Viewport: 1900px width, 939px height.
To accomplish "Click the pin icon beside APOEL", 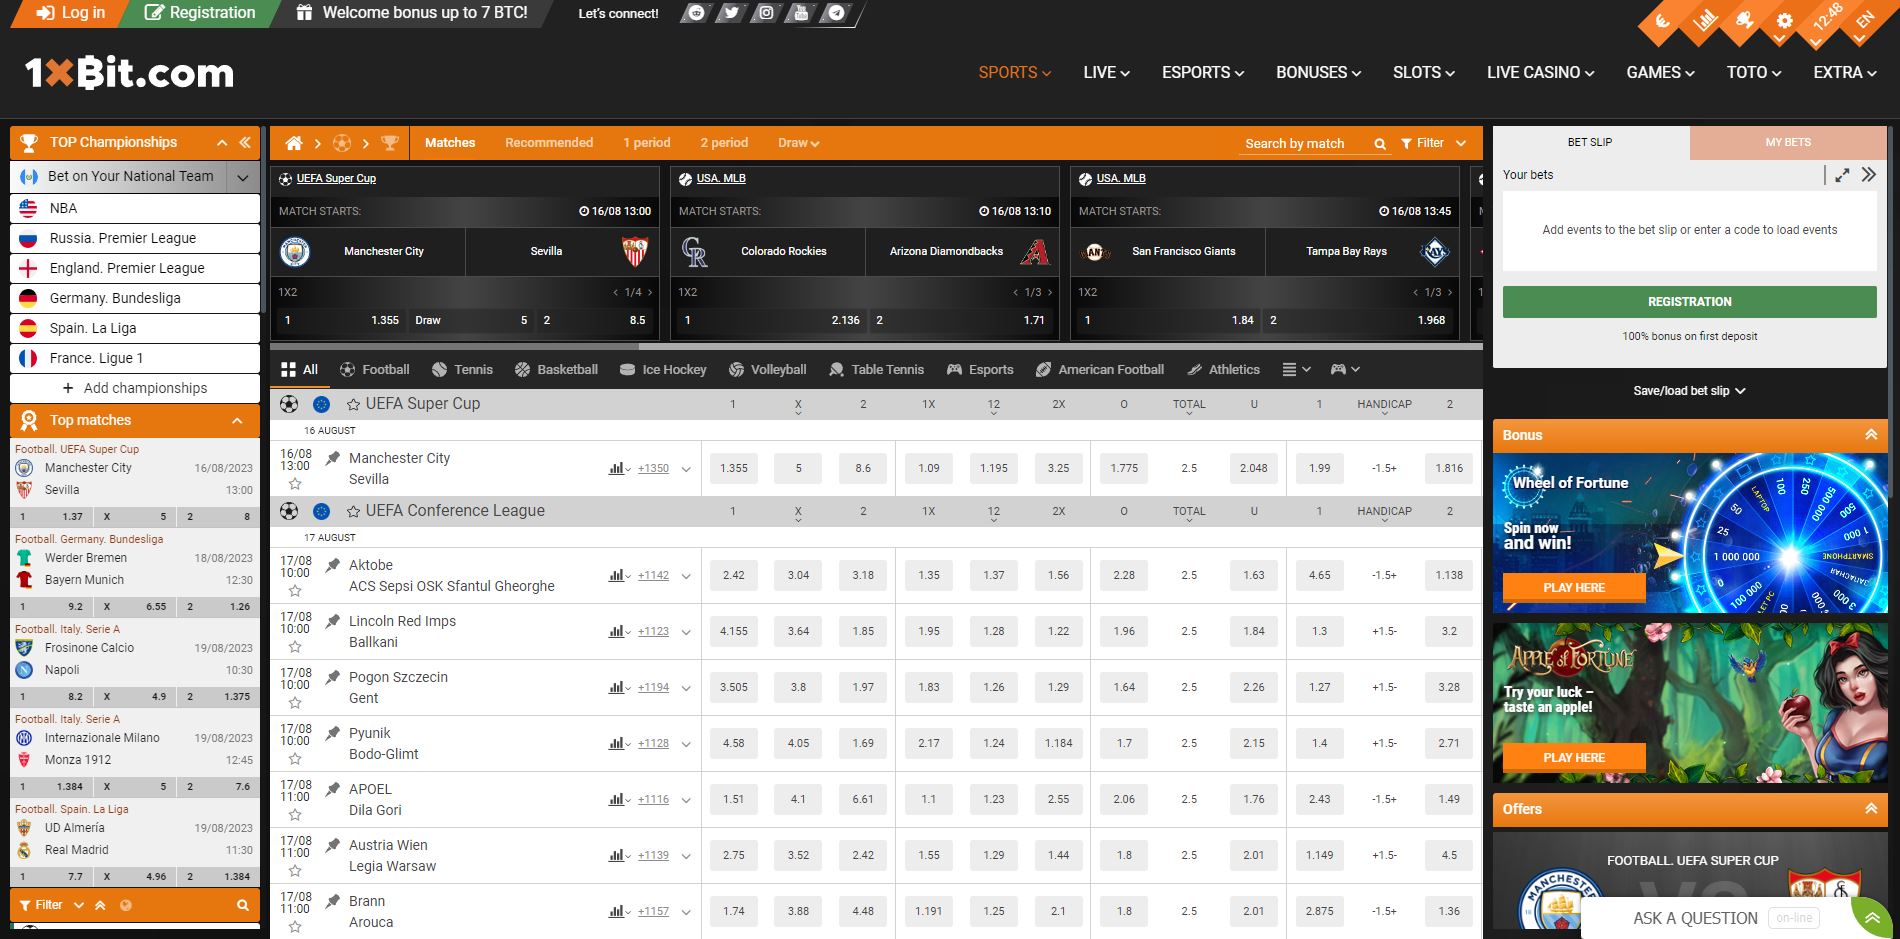I will click(x=333, y=789).
